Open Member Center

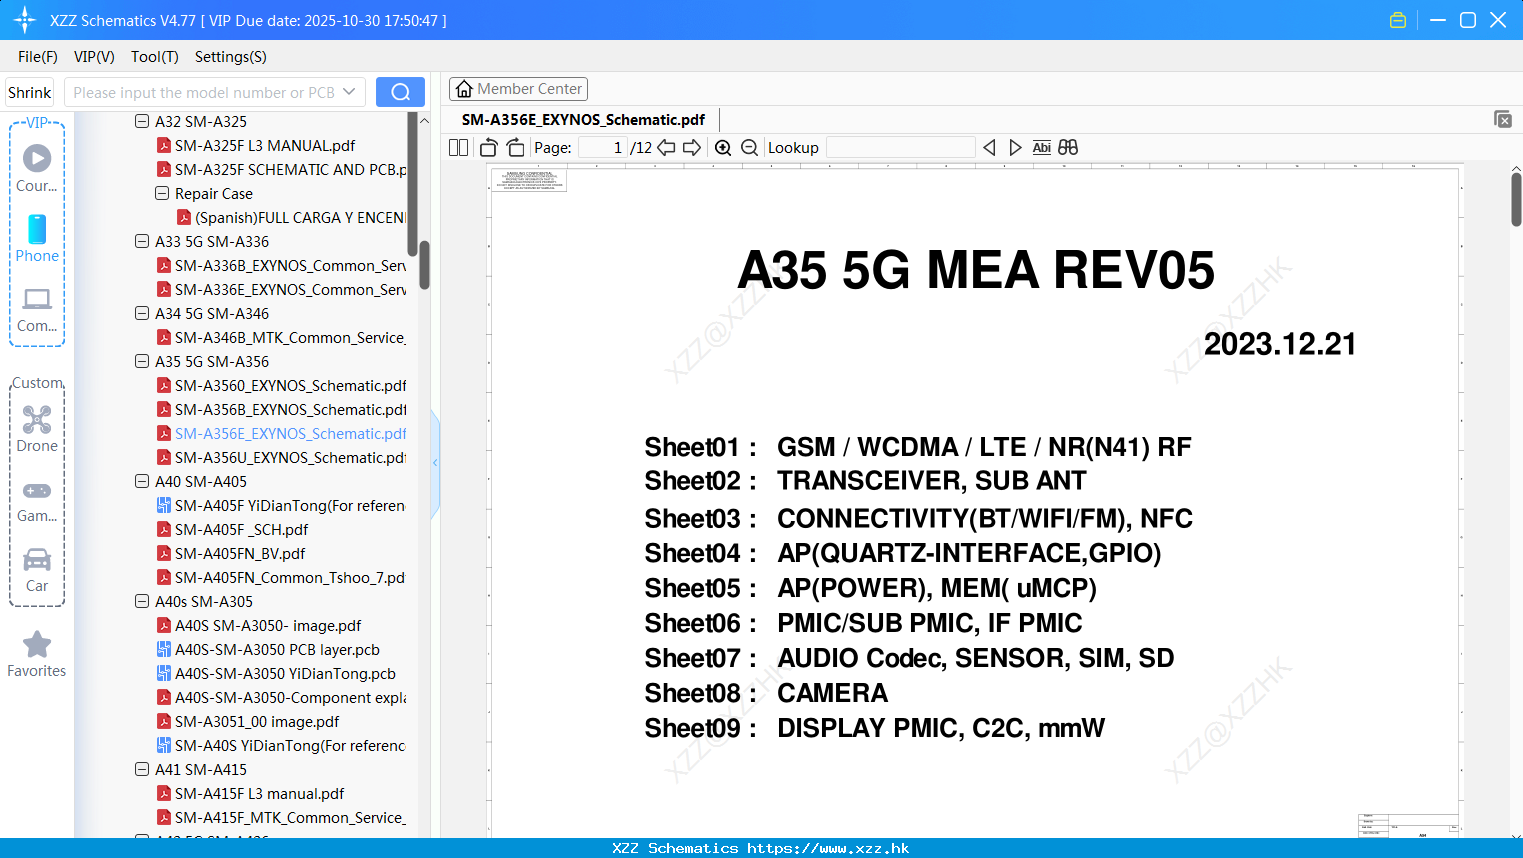coord(518,89)
